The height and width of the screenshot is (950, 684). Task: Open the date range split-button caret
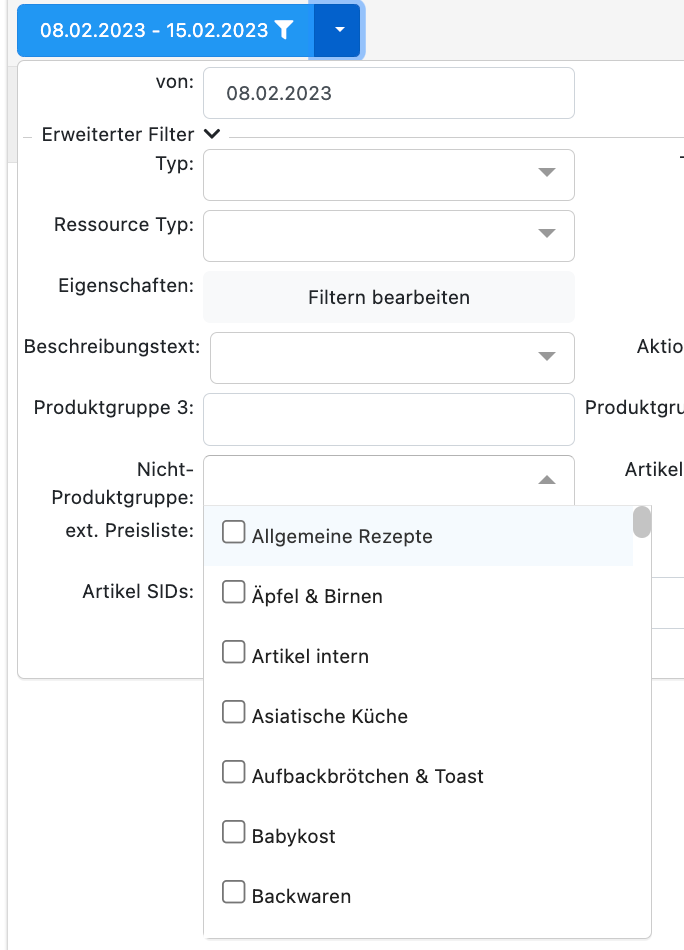(339, 30)
